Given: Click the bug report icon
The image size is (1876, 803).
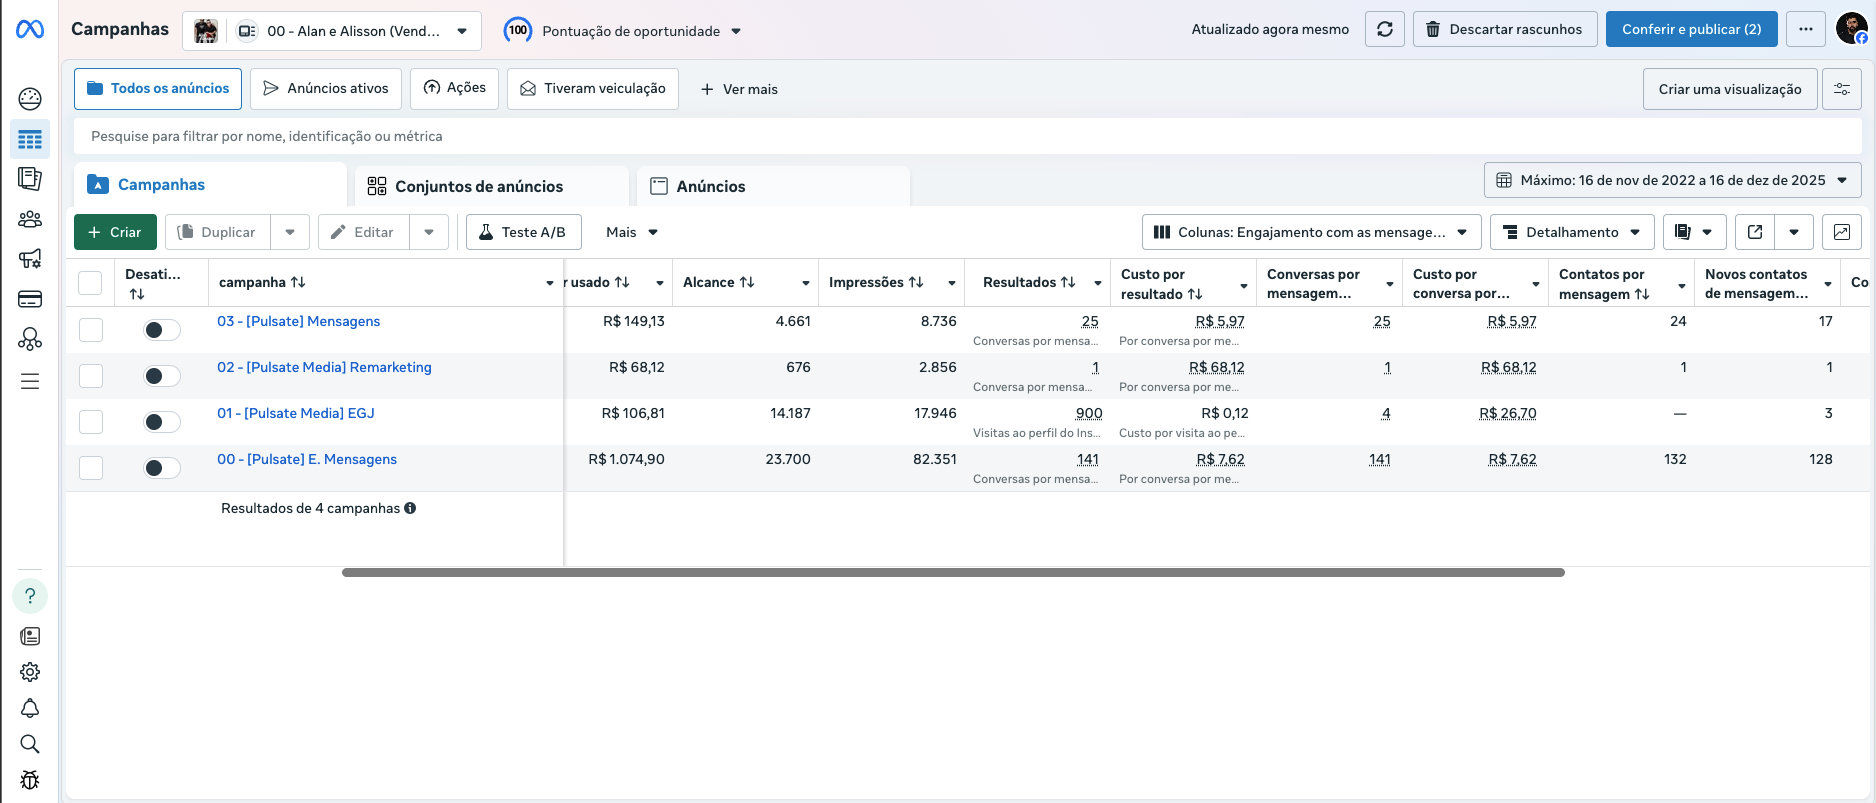Looking at the screenshot, I should [30, 780].
